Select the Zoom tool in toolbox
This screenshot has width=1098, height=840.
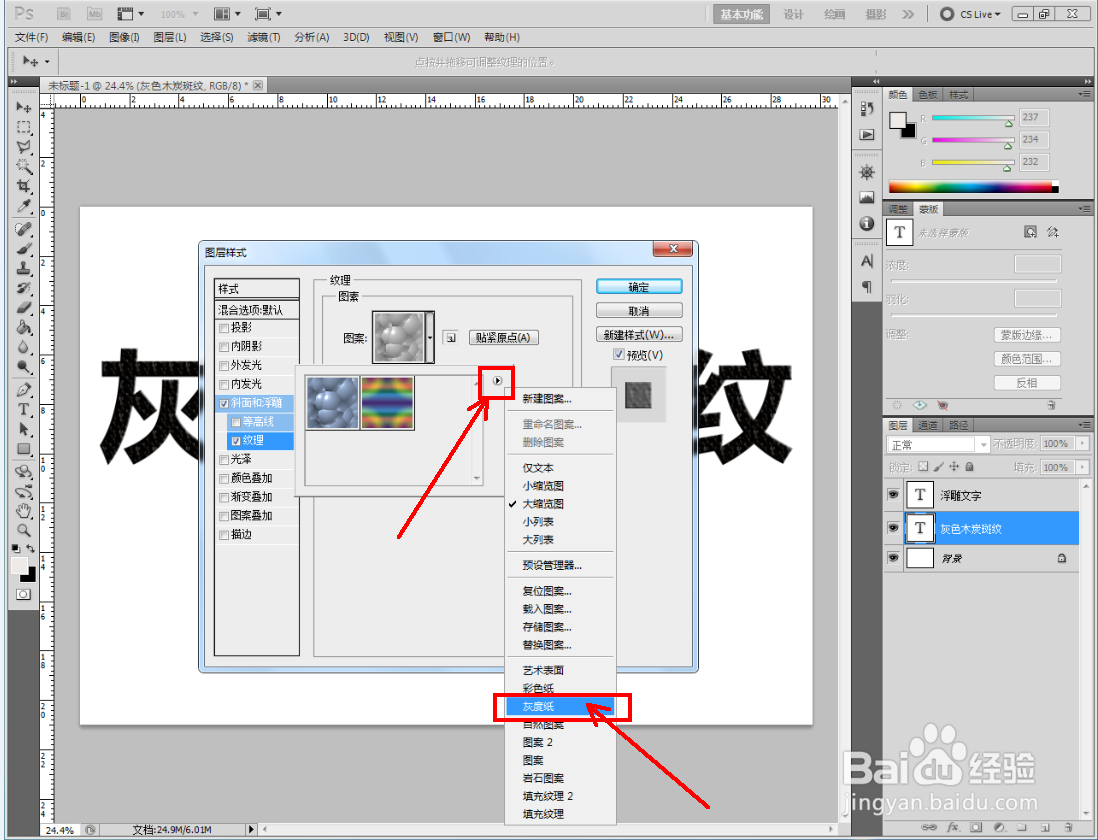[x=23, y=530]
